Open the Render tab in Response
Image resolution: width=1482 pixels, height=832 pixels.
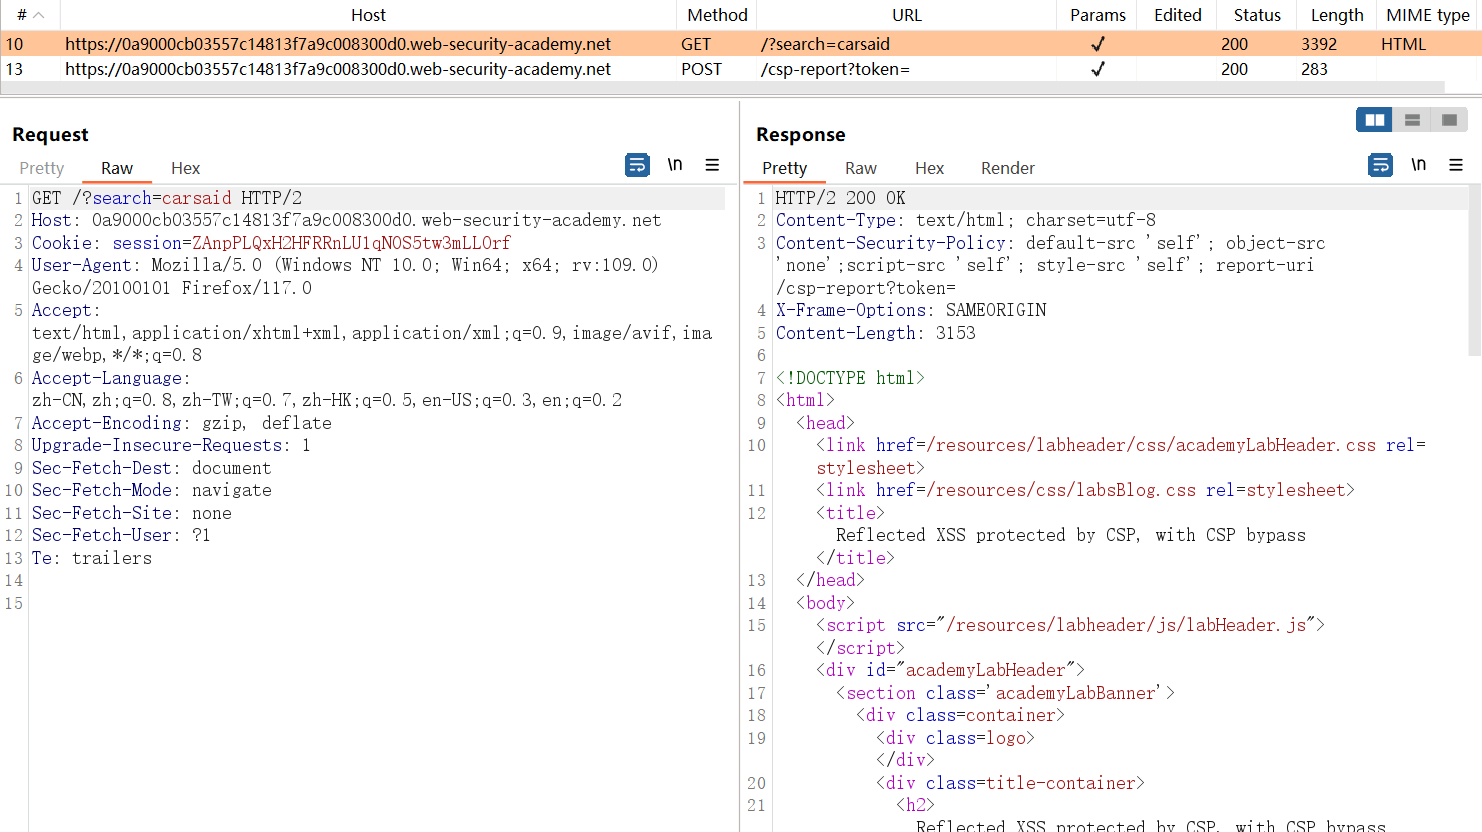pos(1007,168)
